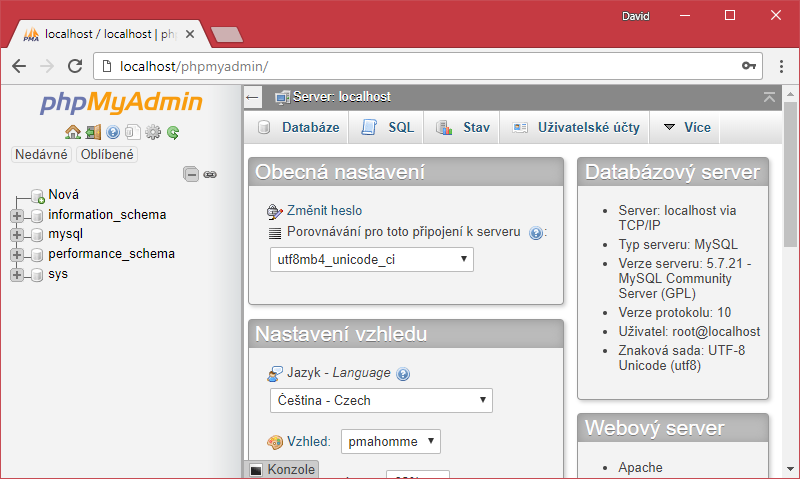This screenshot has height=479, width=800.
Task: Click the scrollbar up arrow
Action: [x=790, y=94]
